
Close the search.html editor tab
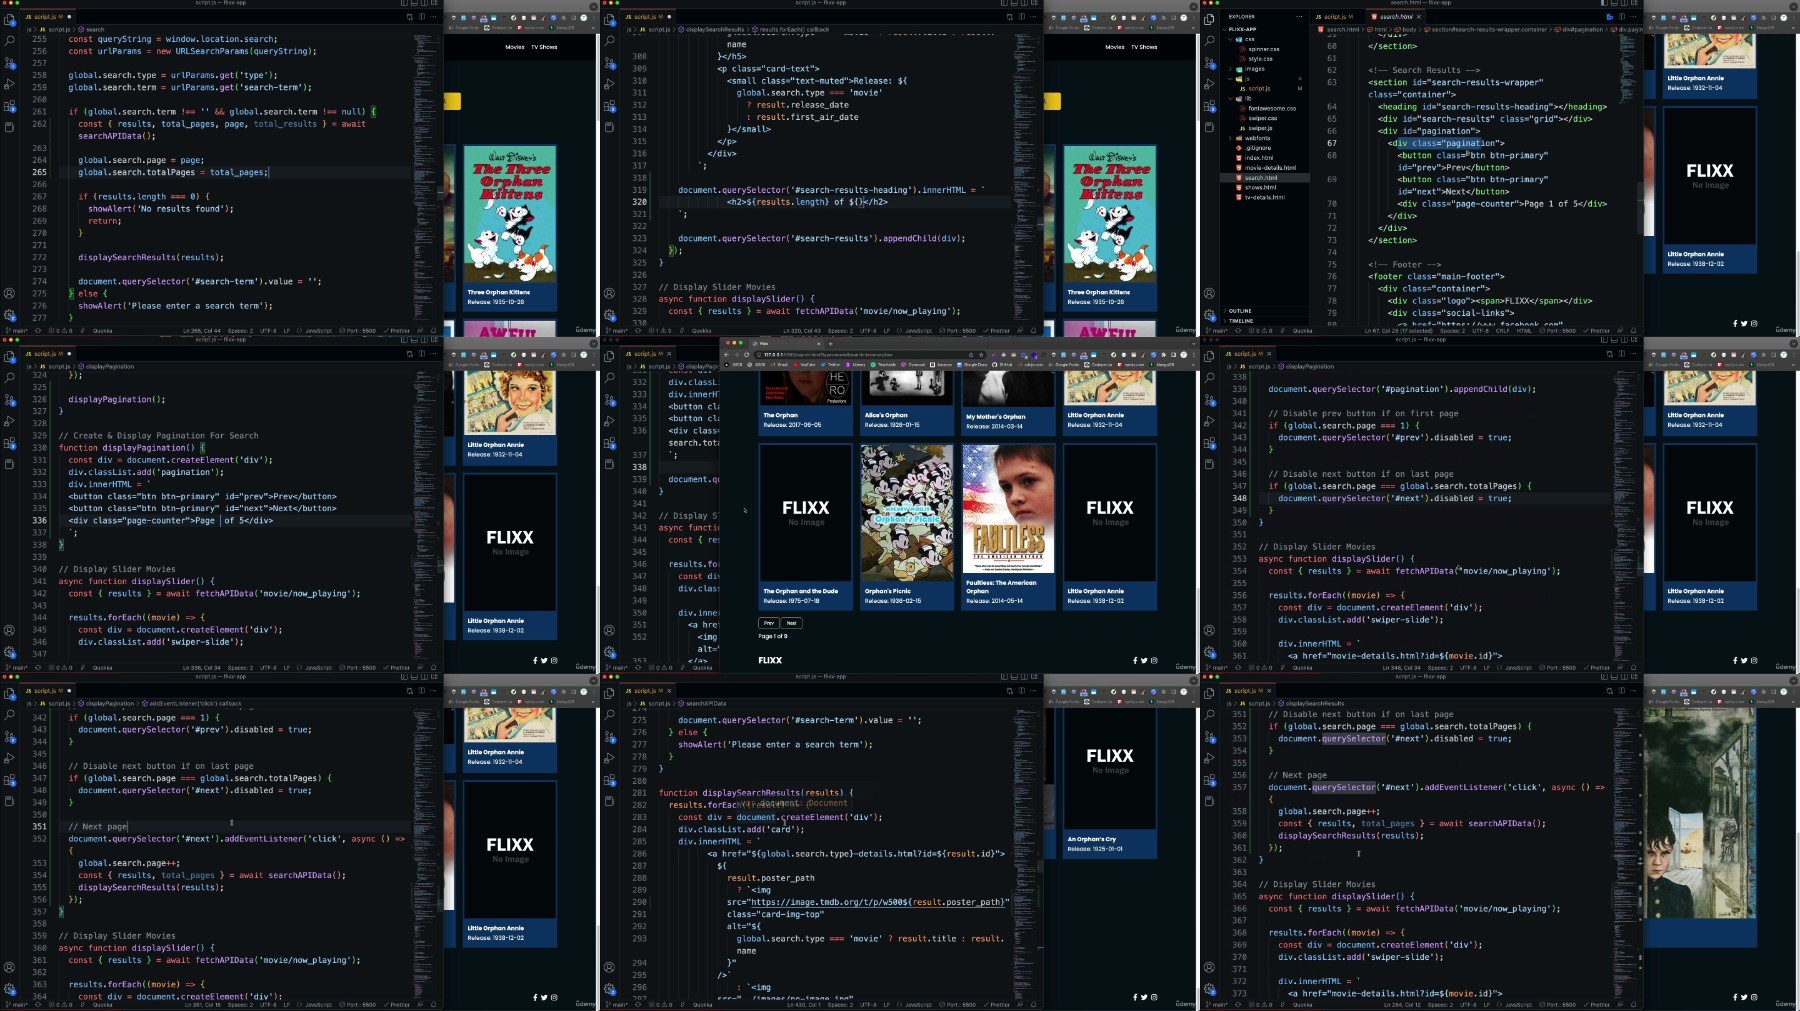coord(1419,17)
